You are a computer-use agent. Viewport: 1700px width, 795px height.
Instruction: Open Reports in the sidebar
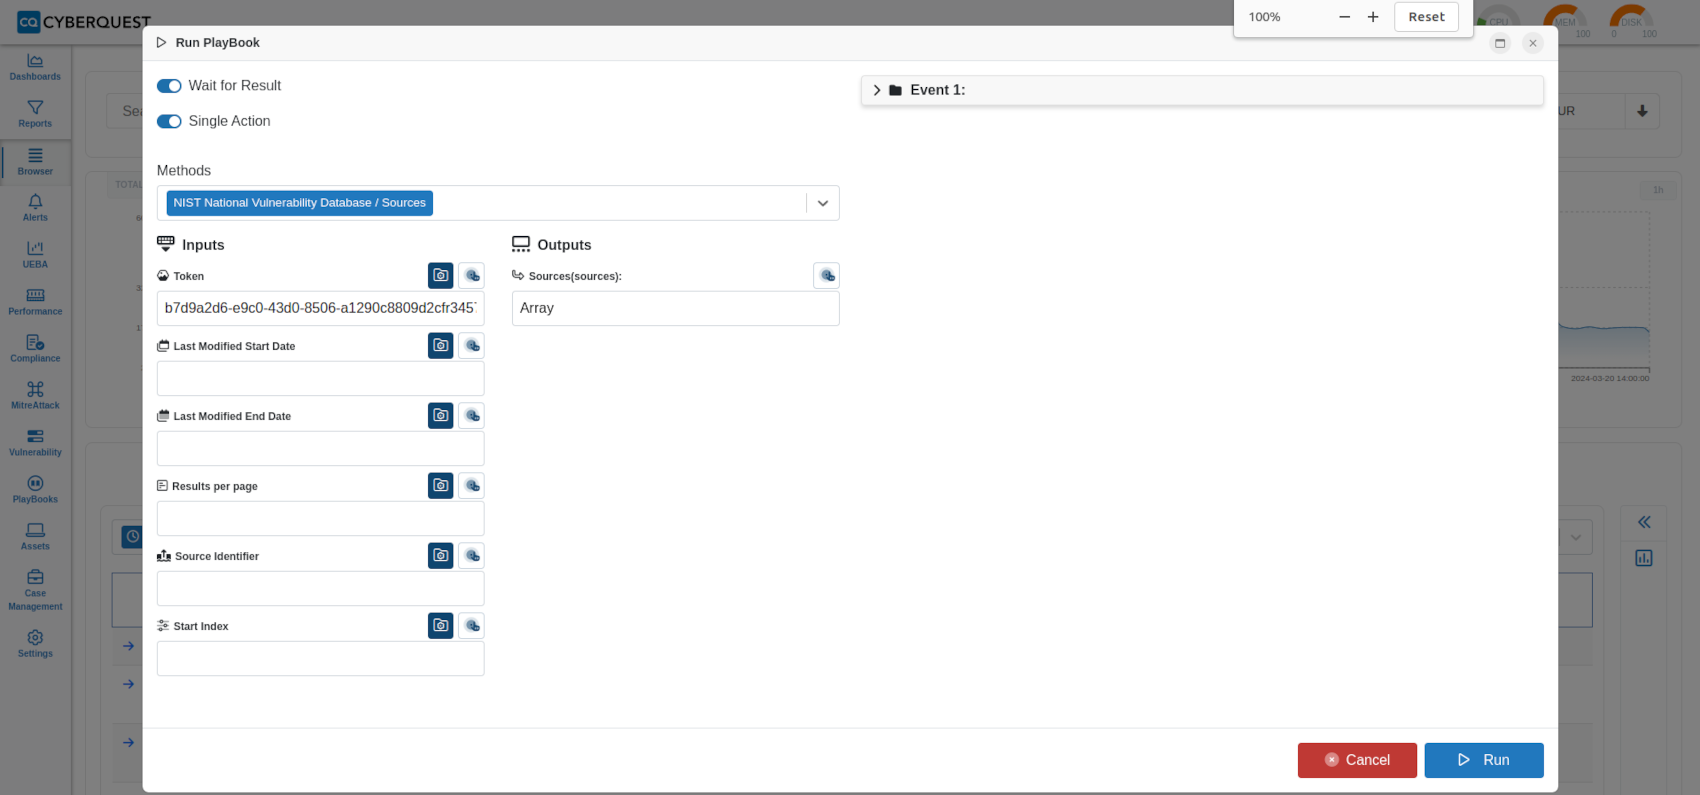tap(35, 114)
